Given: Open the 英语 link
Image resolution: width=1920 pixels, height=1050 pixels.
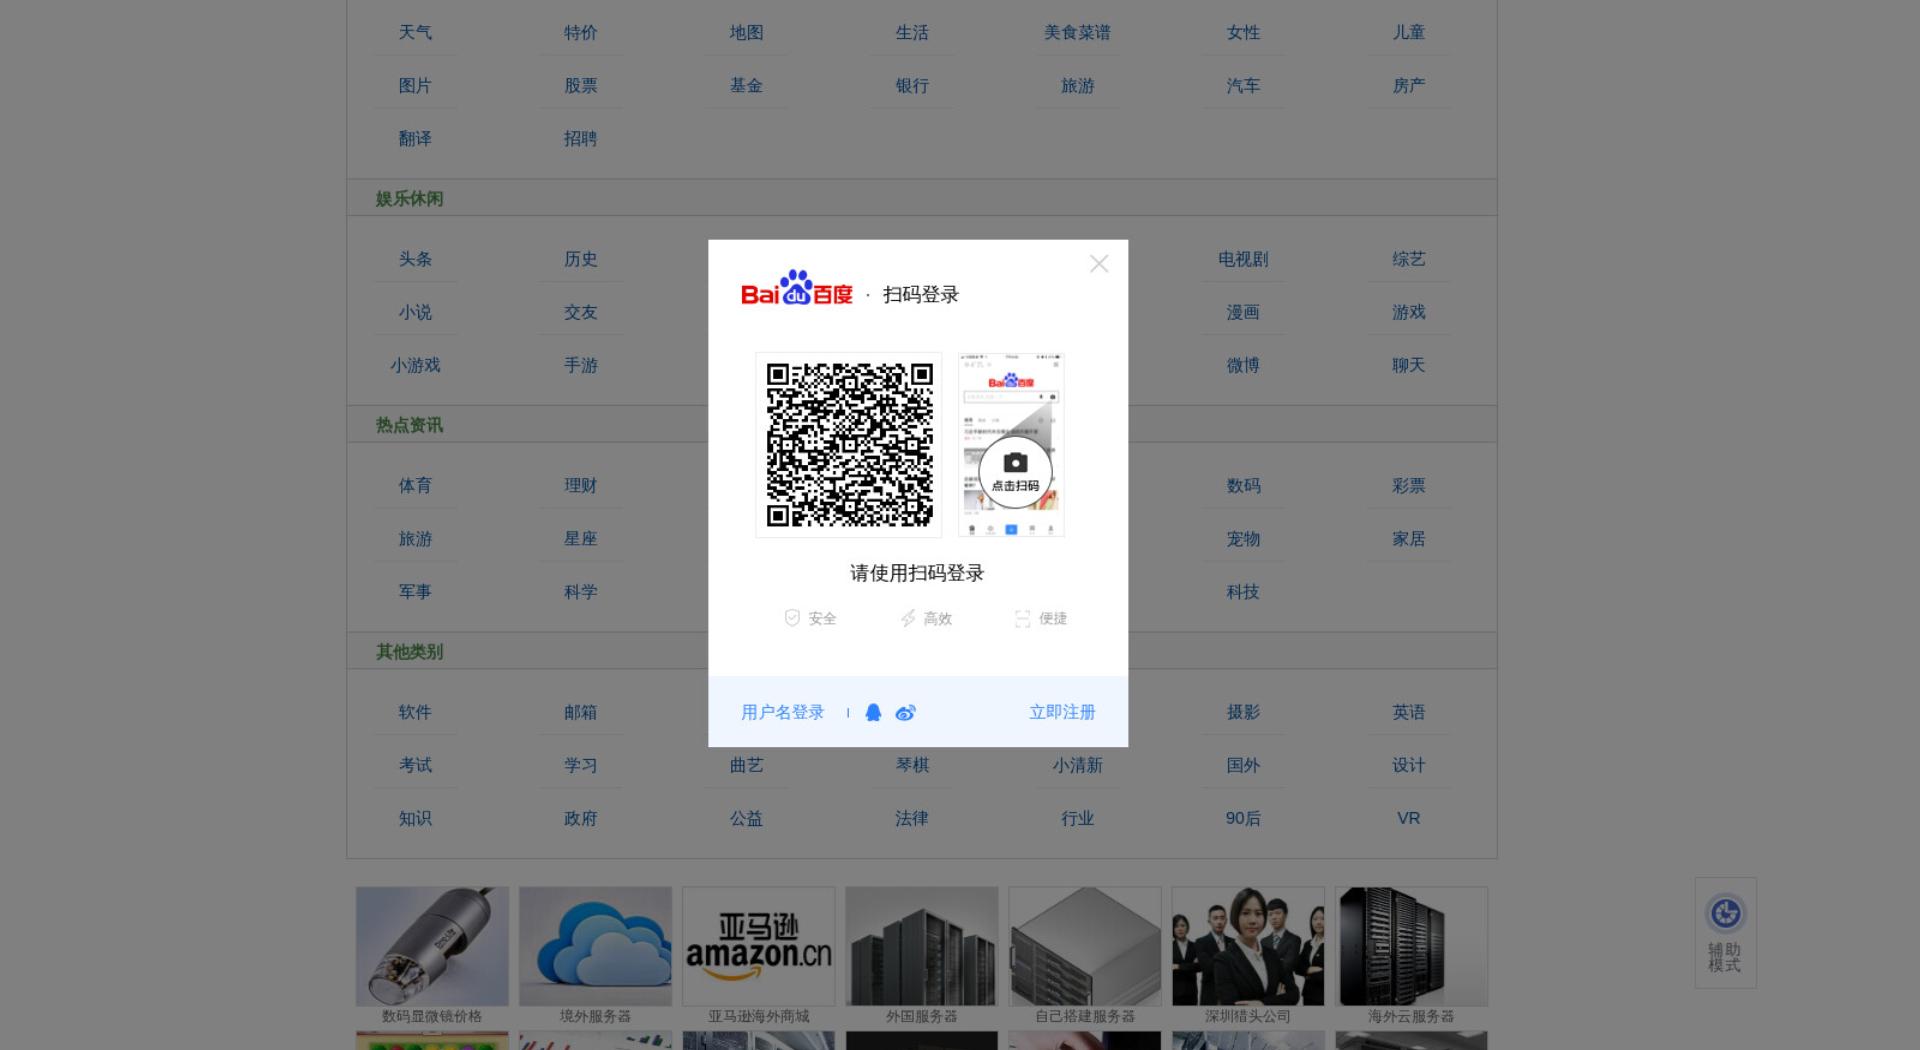Looking at the screenshot, I should pyautogui.click(x=1408, y=712).
